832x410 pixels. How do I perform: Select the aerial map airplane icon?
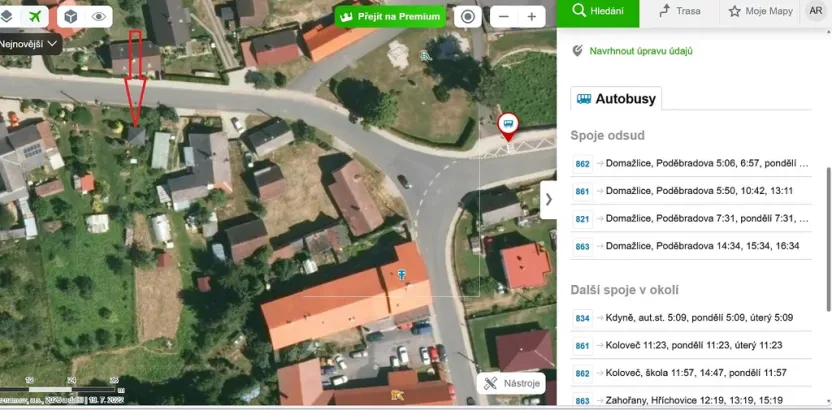pyautogui.click(x=37, y=17)
